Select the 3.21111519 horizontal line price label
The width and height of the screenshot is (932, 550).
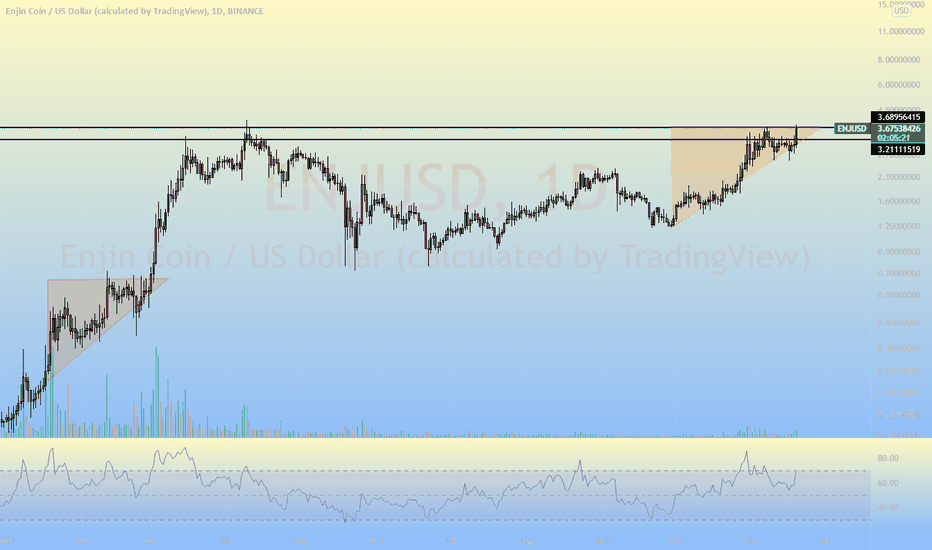point(898,149)
